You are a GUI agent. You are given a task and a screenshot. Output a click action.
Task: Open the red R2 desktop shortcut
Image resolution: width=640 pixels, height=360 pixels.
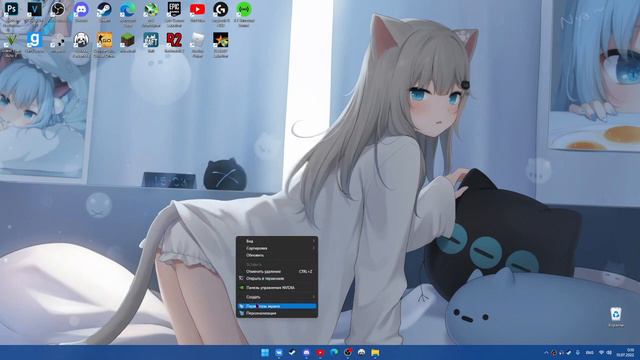[x=174, y=42]
